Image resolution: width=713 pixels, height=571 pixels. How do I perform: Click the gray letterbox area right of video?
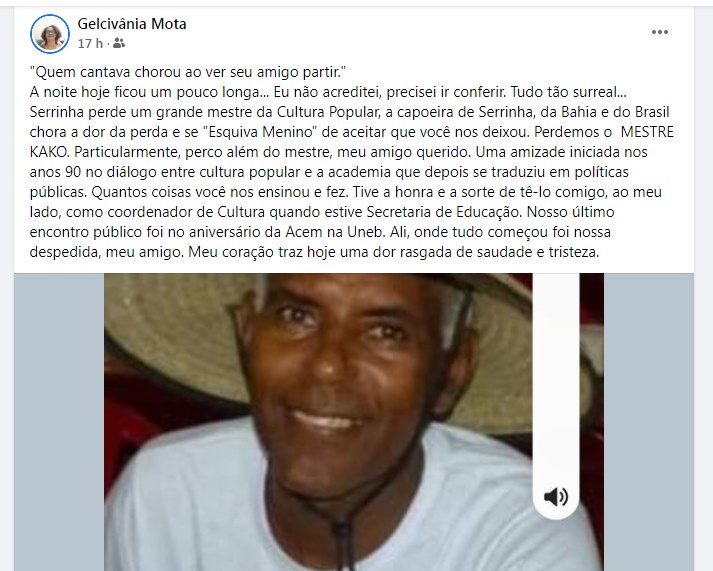649,422
